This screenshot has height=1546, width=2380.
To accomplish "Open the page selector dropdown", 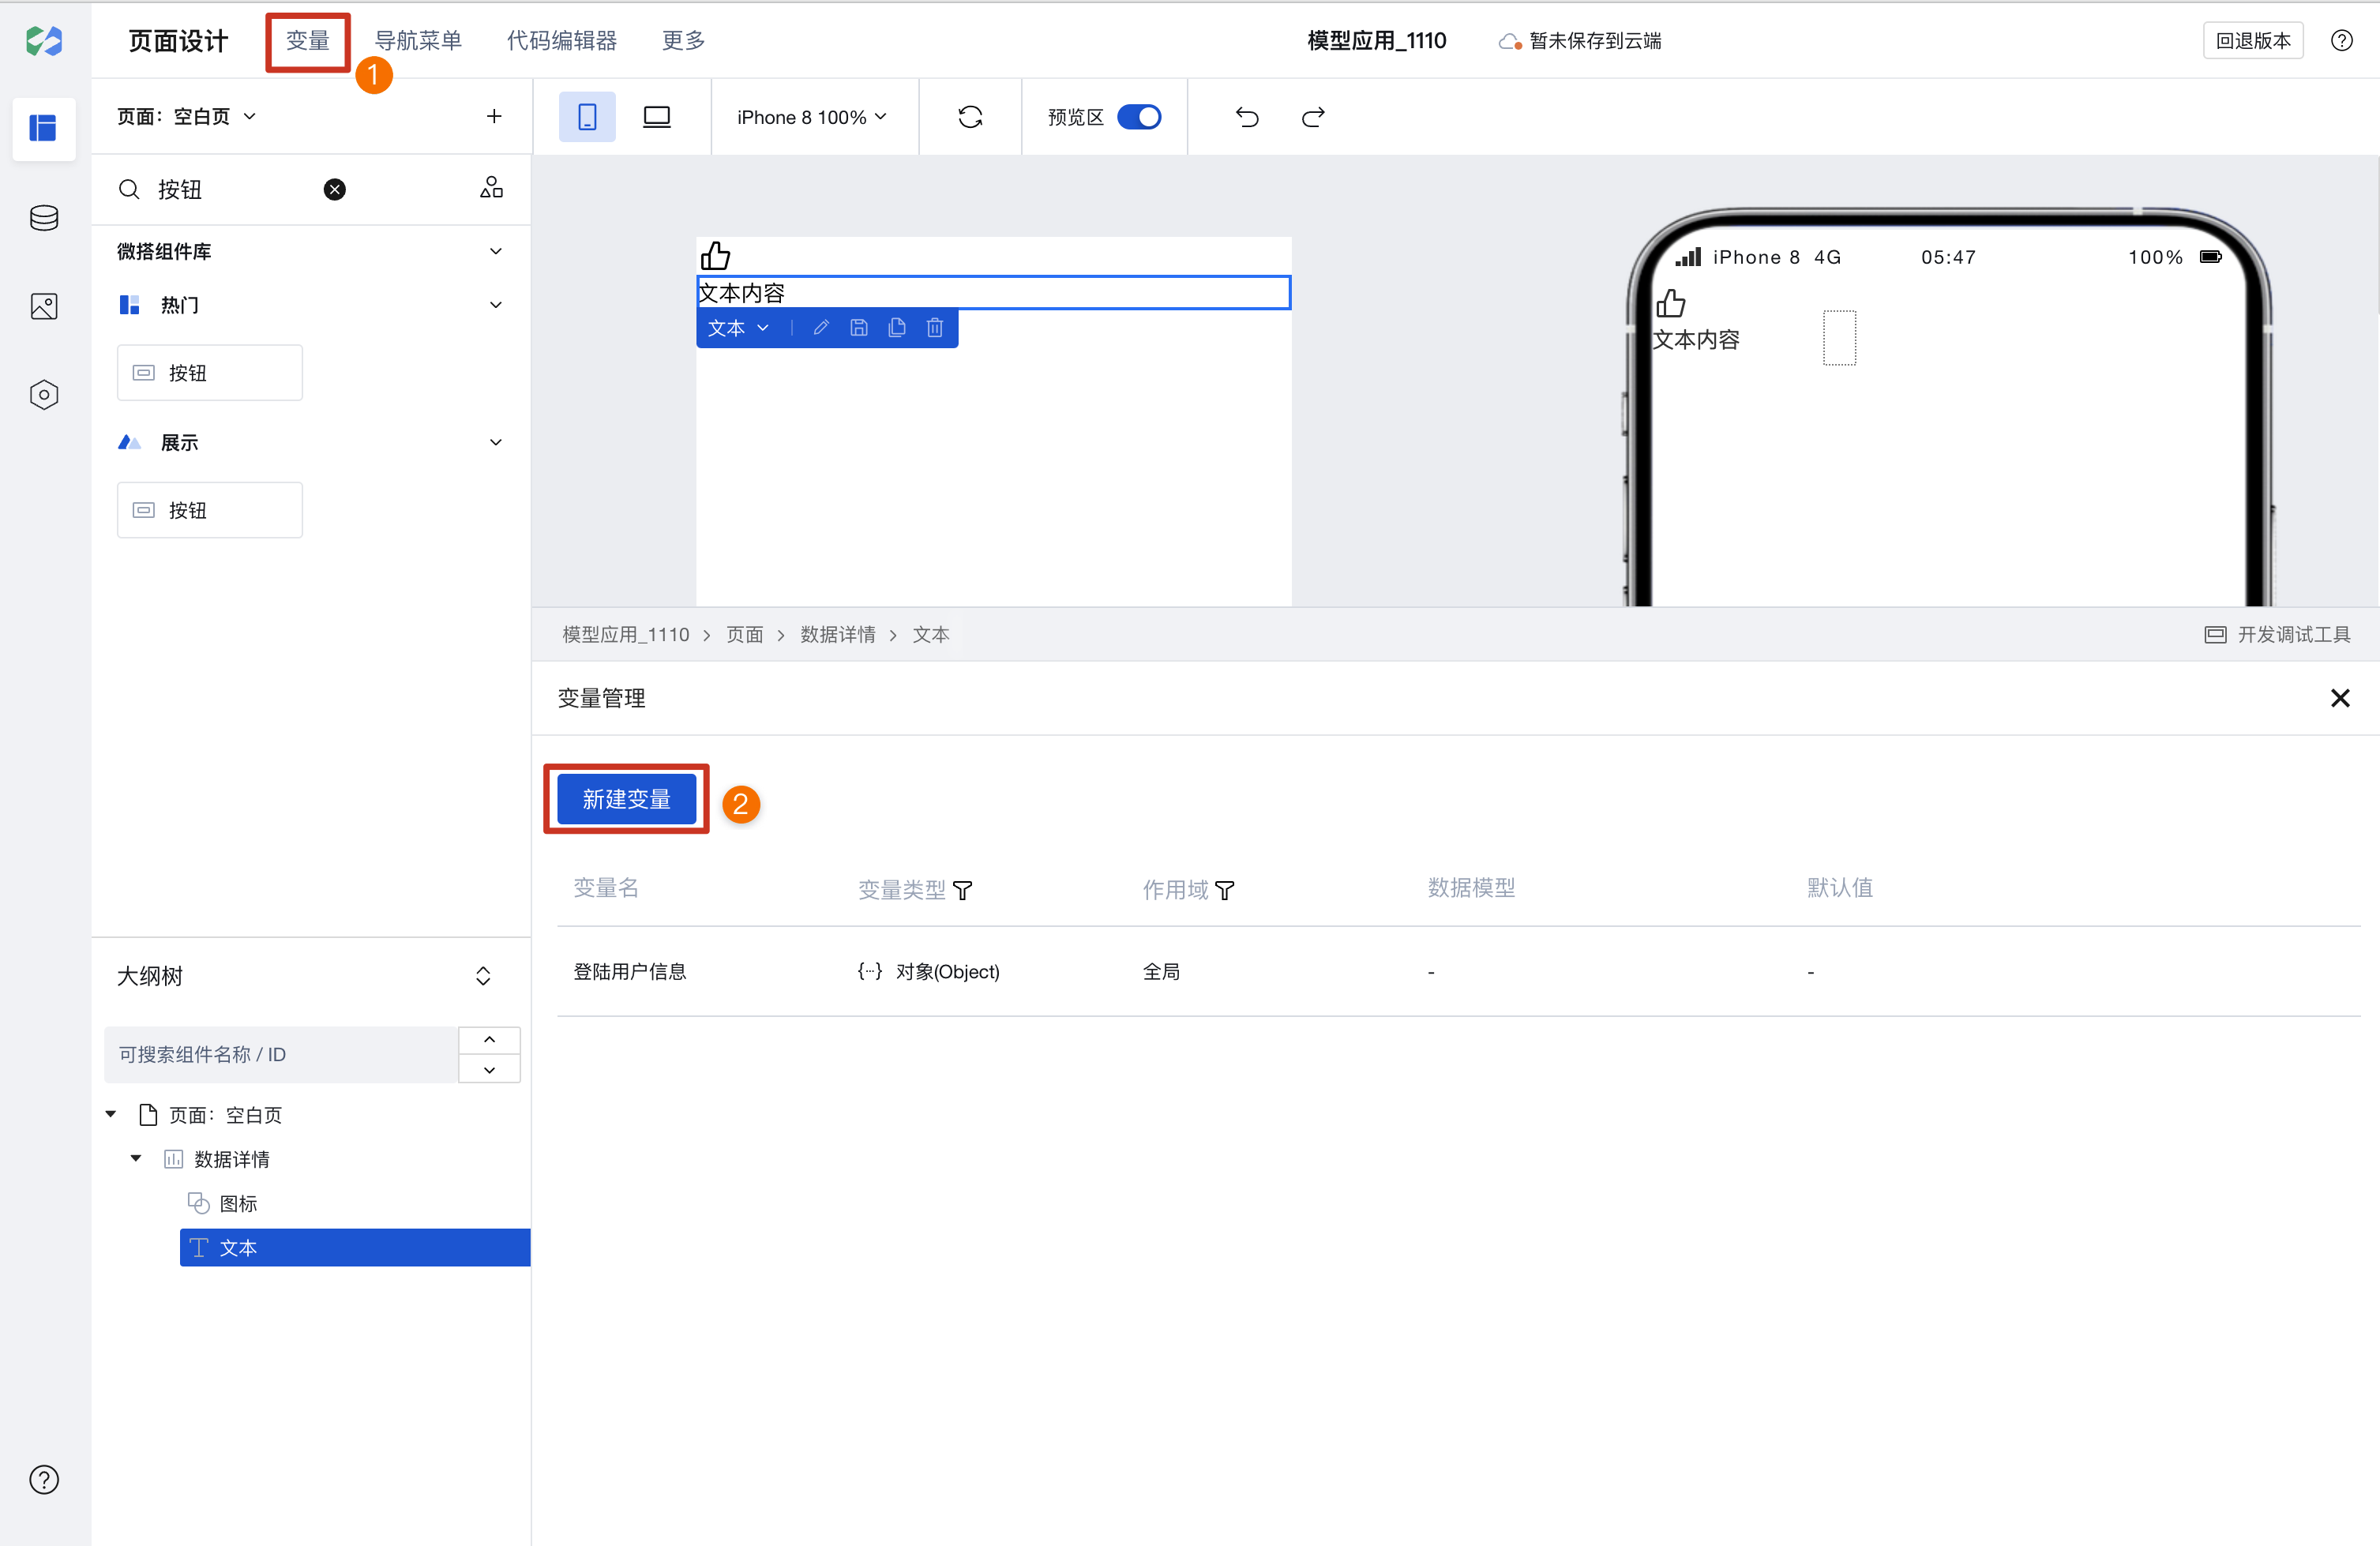I will [186, 116].
